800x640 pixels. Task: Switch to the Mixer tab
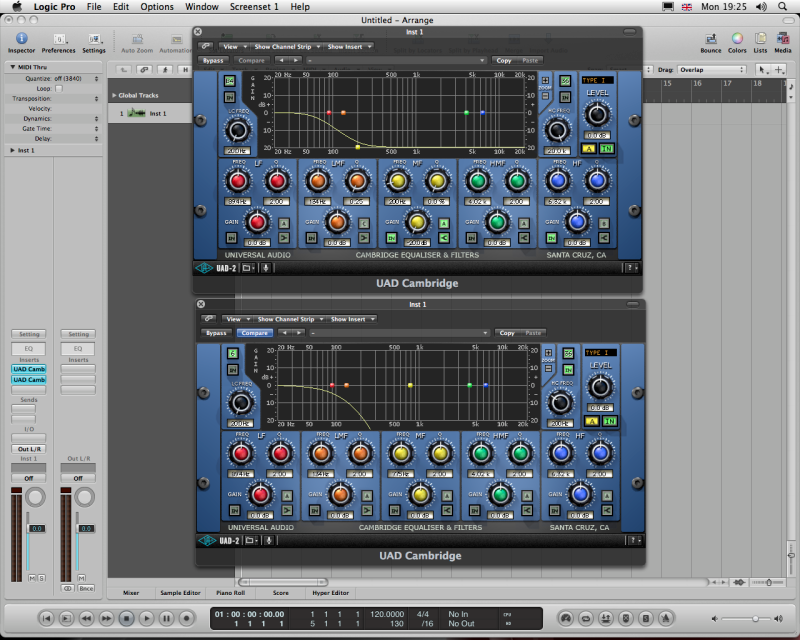click(x=131, y=593)
